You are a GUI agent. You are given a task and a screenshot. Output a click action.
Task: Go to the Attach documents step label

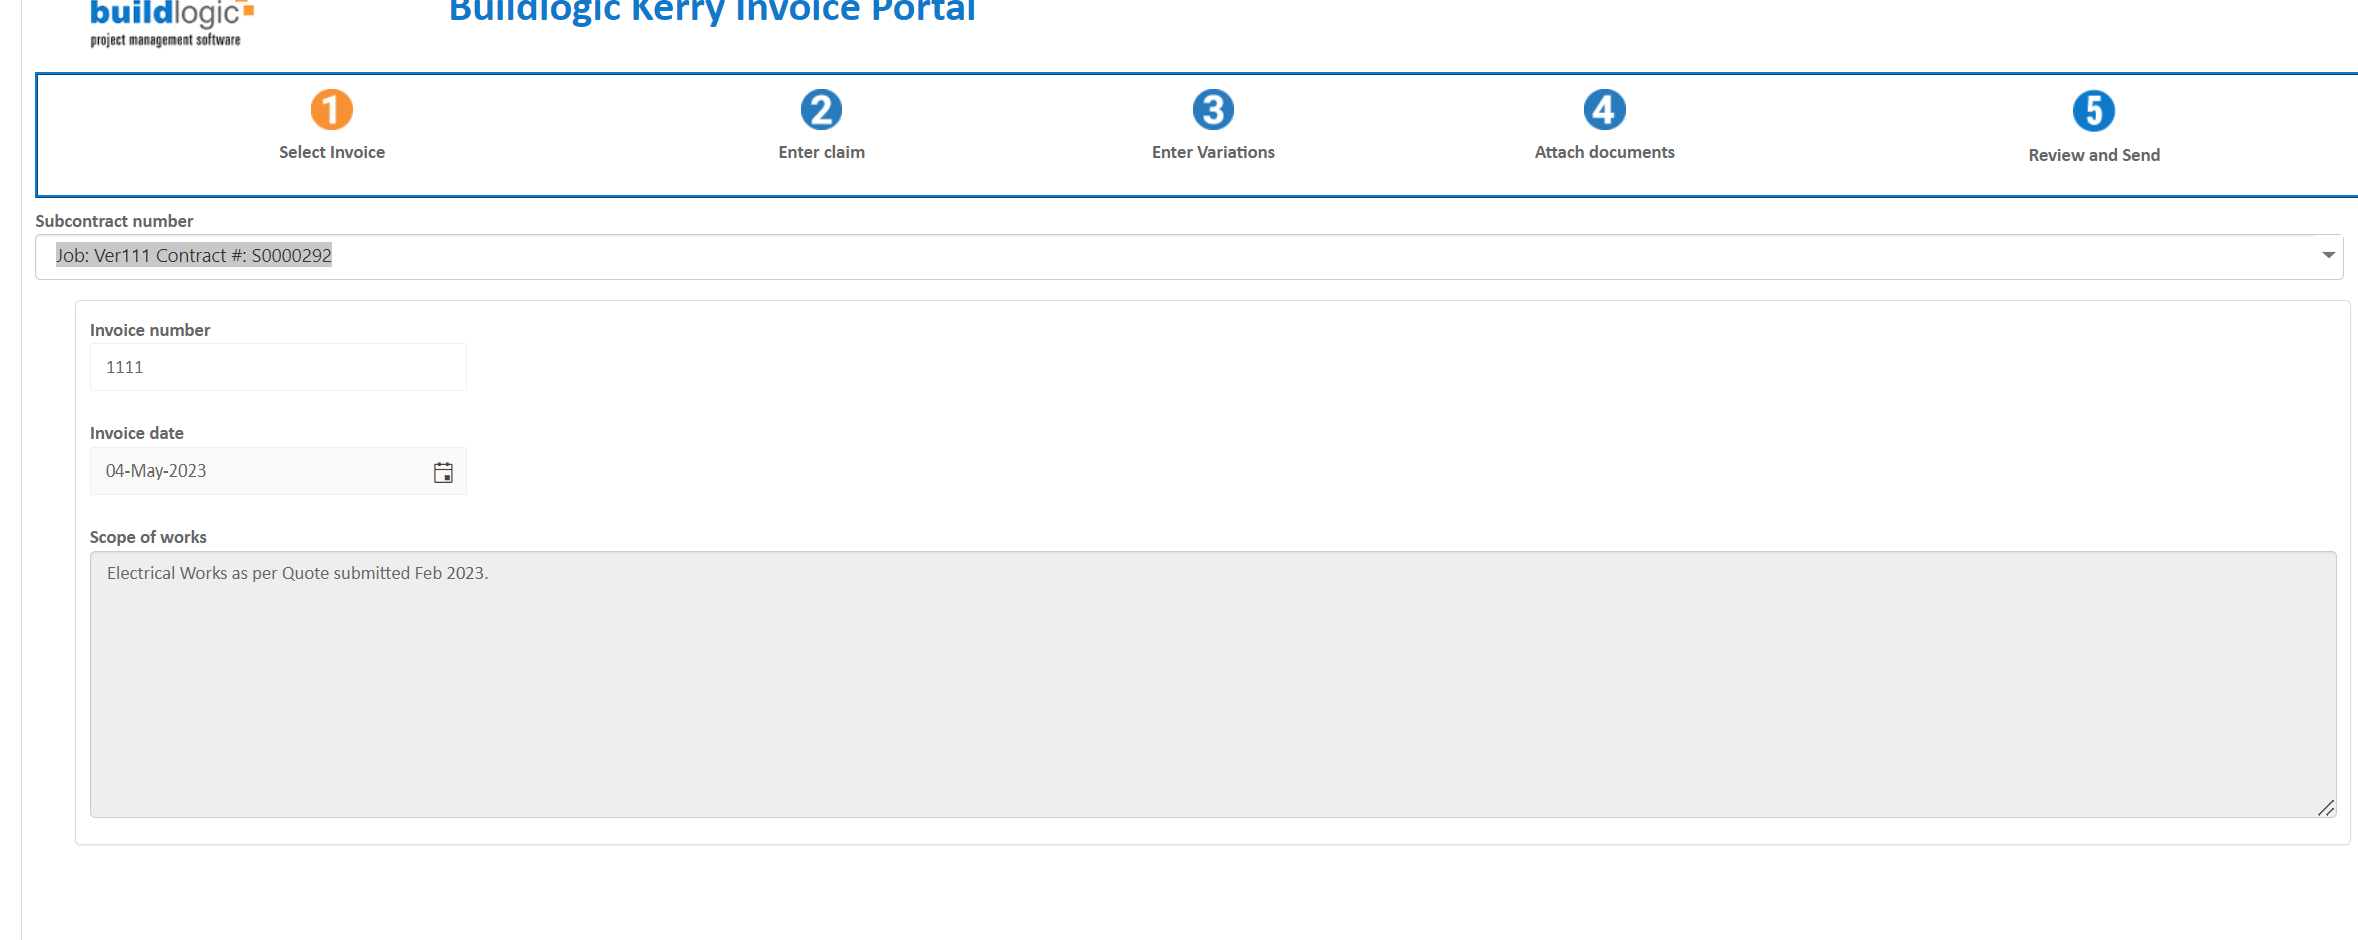pyautogui.click(x=1605, y=152)
